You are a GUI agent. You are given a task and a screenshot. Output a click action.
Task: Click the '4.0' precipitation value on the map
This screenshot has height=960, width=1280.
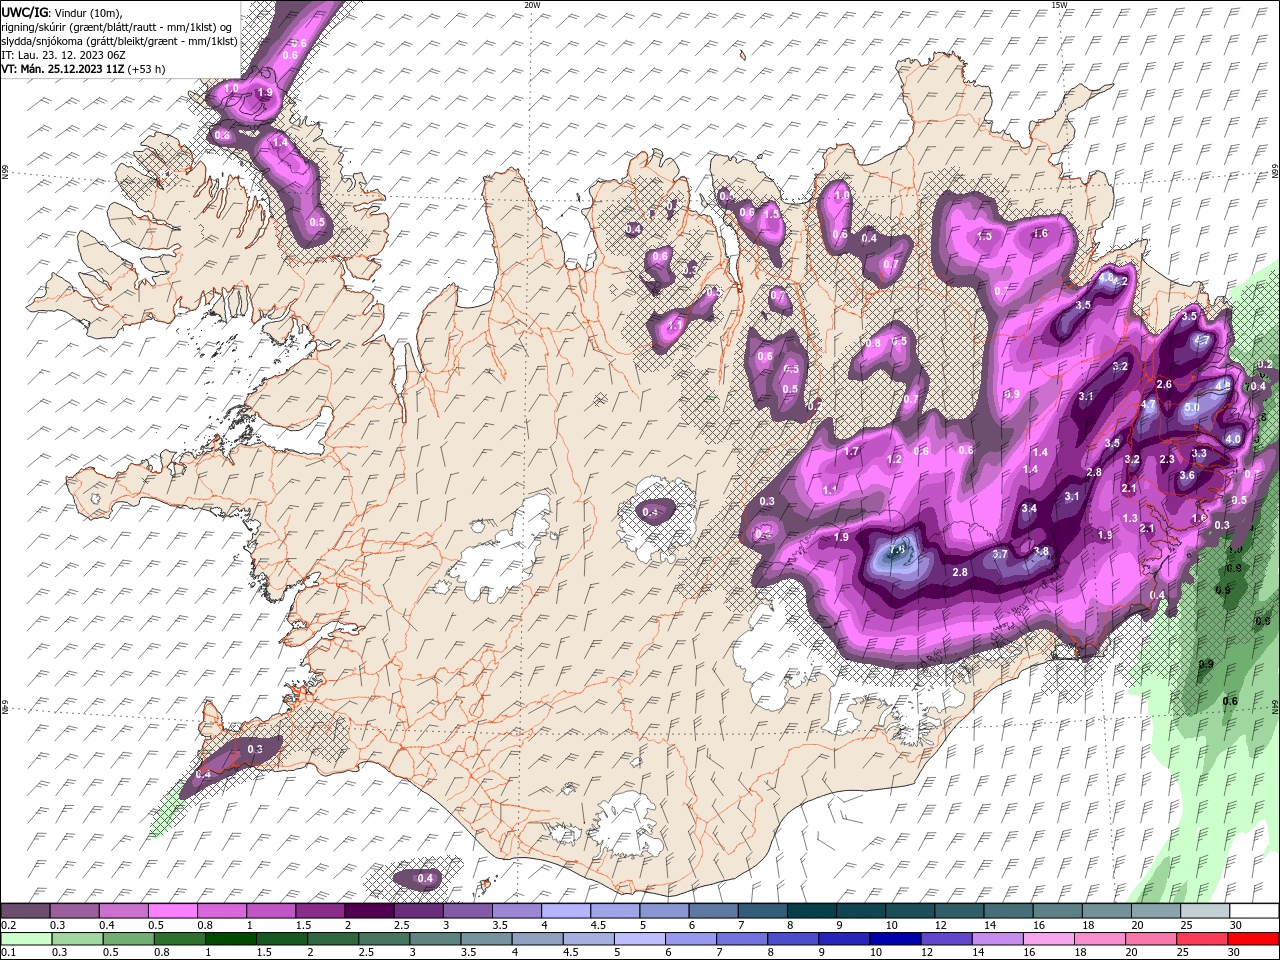(1233, 439)
